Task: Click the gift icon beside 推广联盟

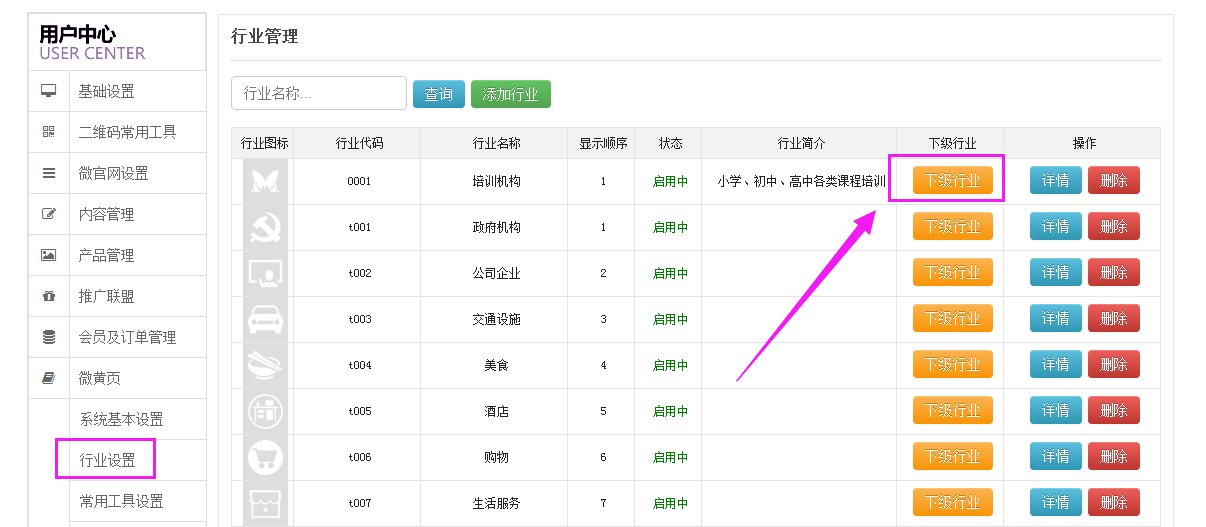Action: (x=48, y=296)
